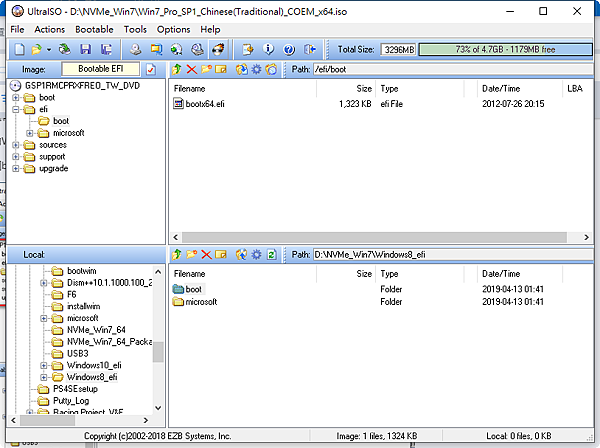Delete with red X in Local toolbar

[x=206, y=254]
